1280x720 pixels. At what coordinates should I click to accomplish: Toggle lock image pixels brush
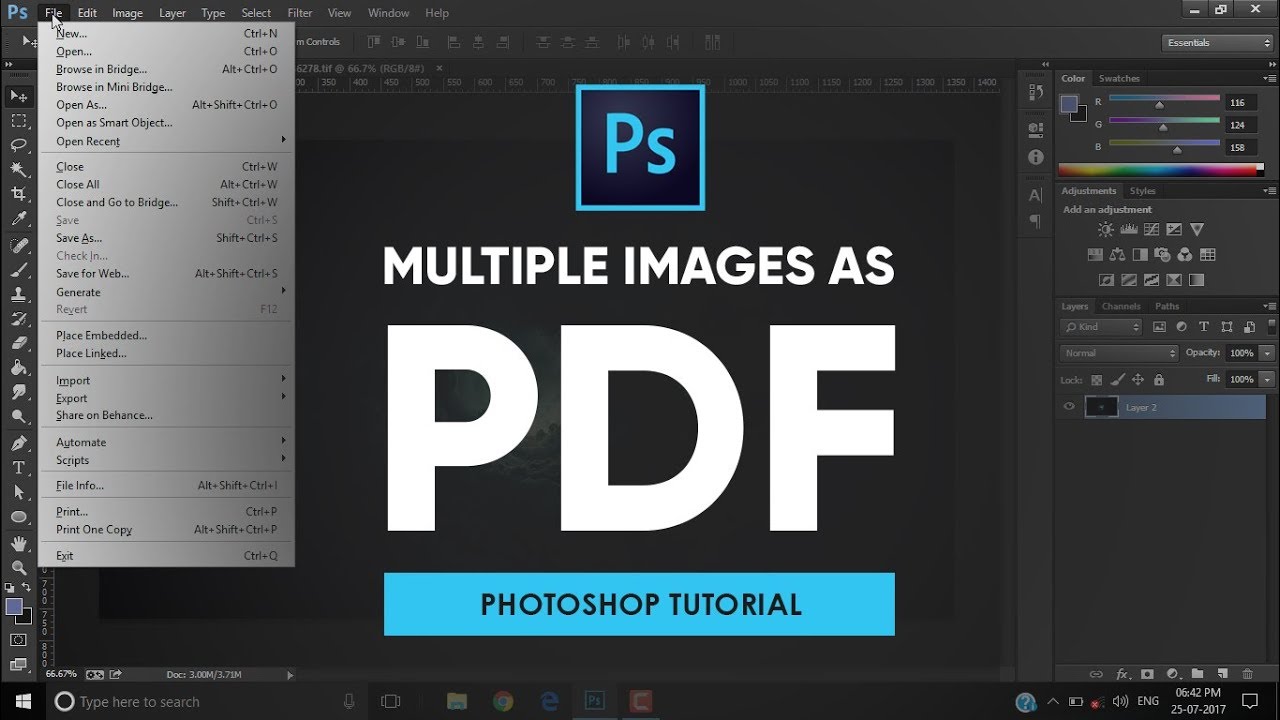click(x=1118, y=380)
